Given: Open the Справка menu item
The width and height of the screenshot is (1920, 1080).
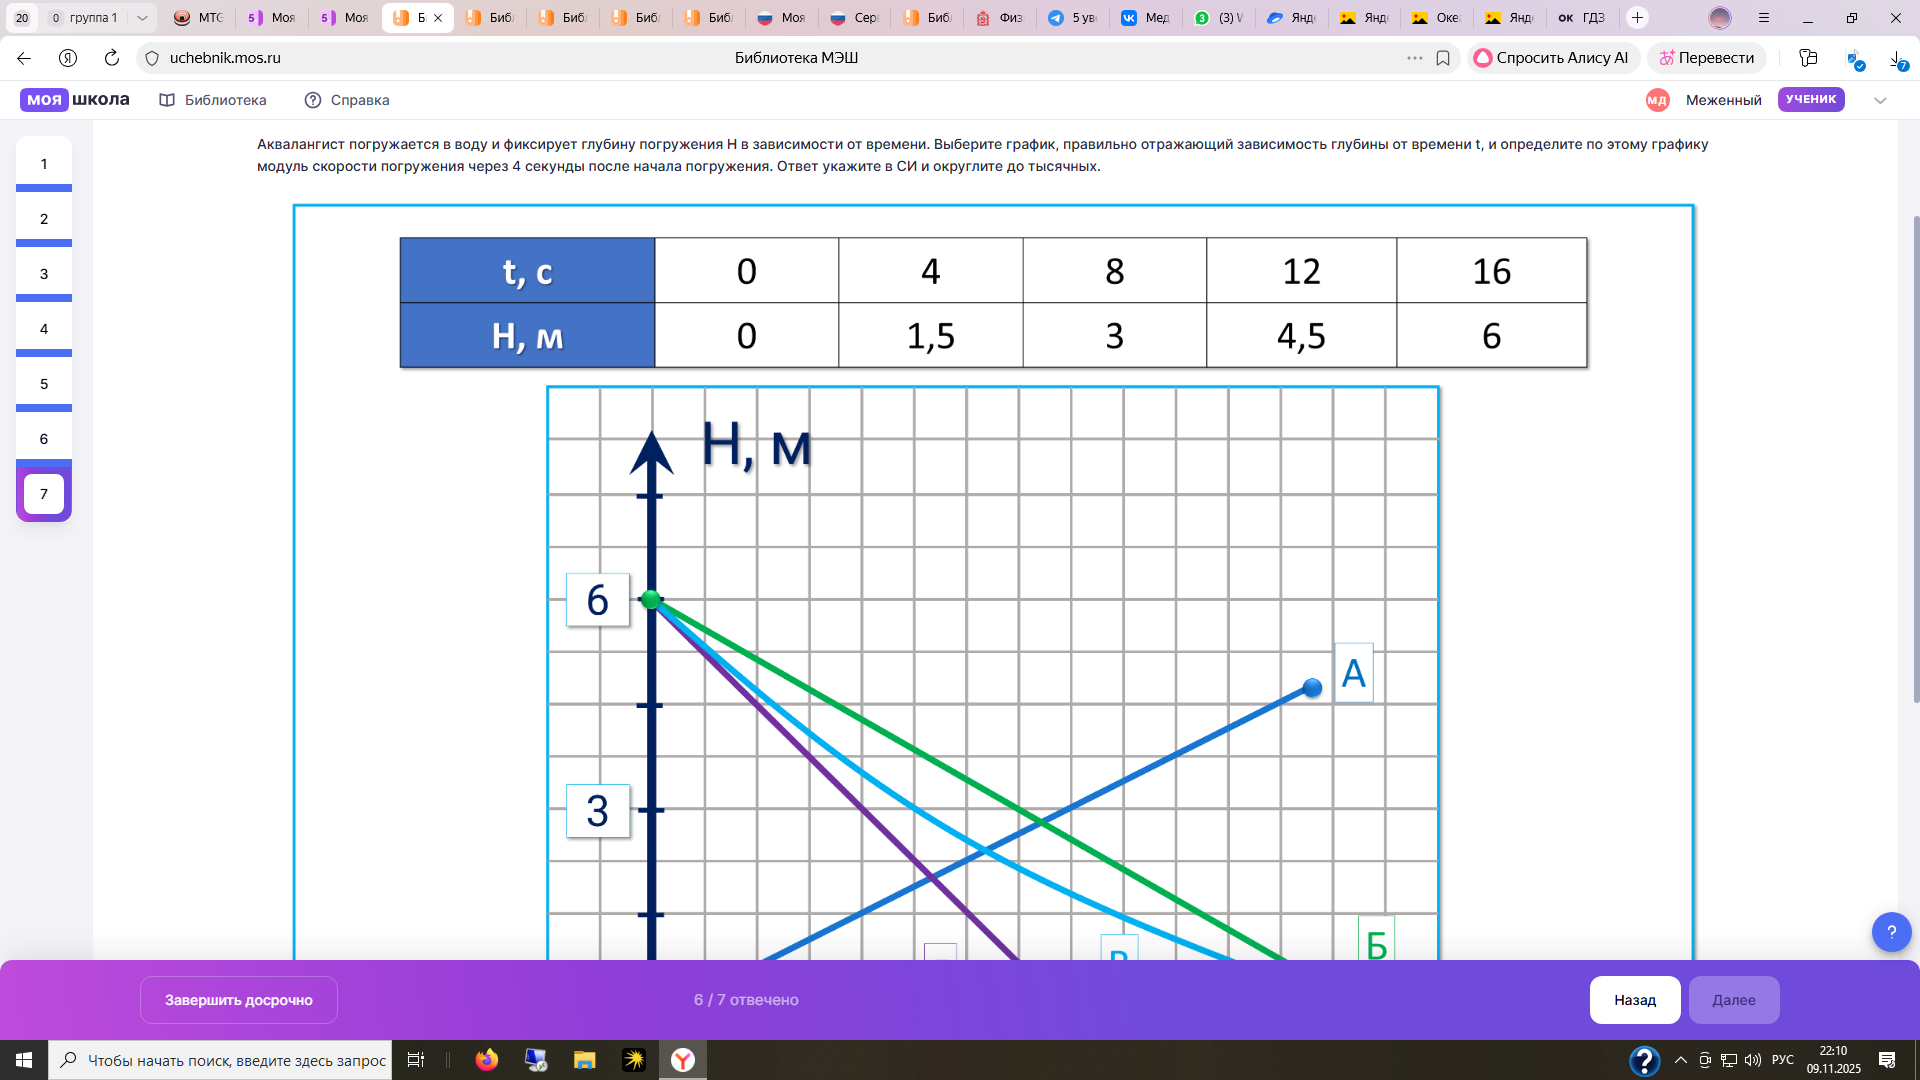Looking at the screenshot, I should click(x=347, y=100).
